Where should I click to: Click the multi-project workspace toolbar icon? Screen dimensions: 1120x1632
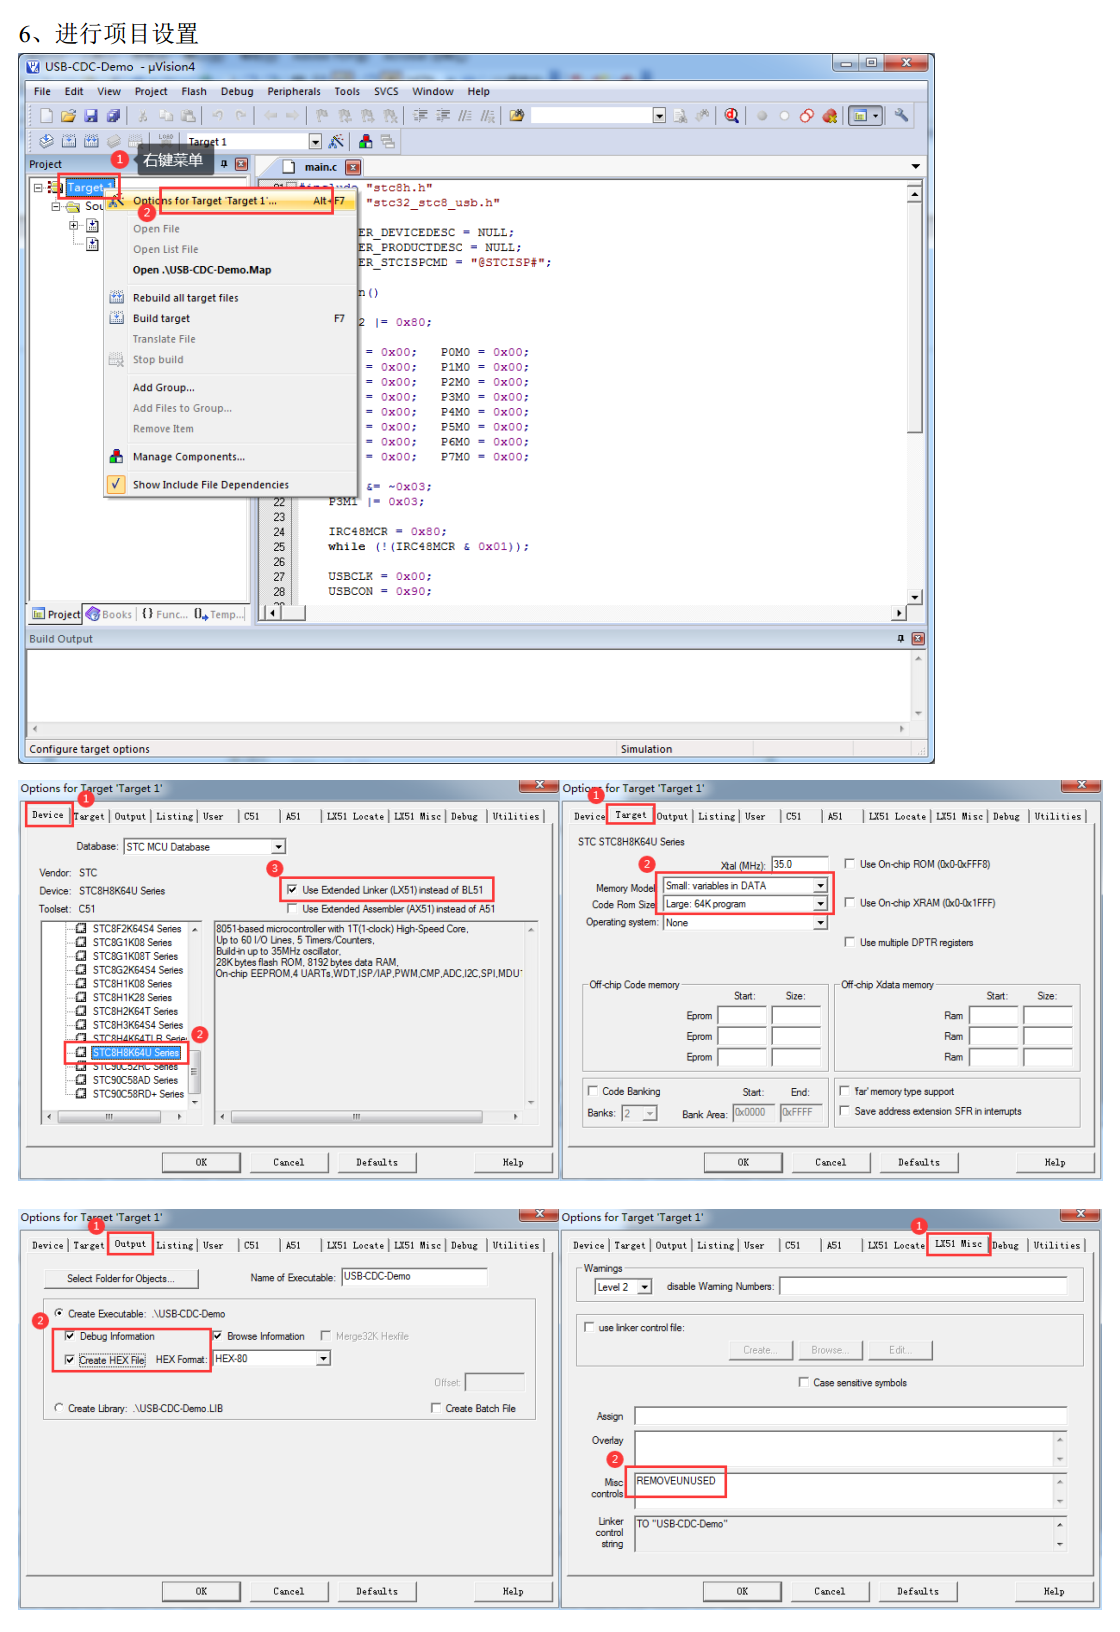388,142
